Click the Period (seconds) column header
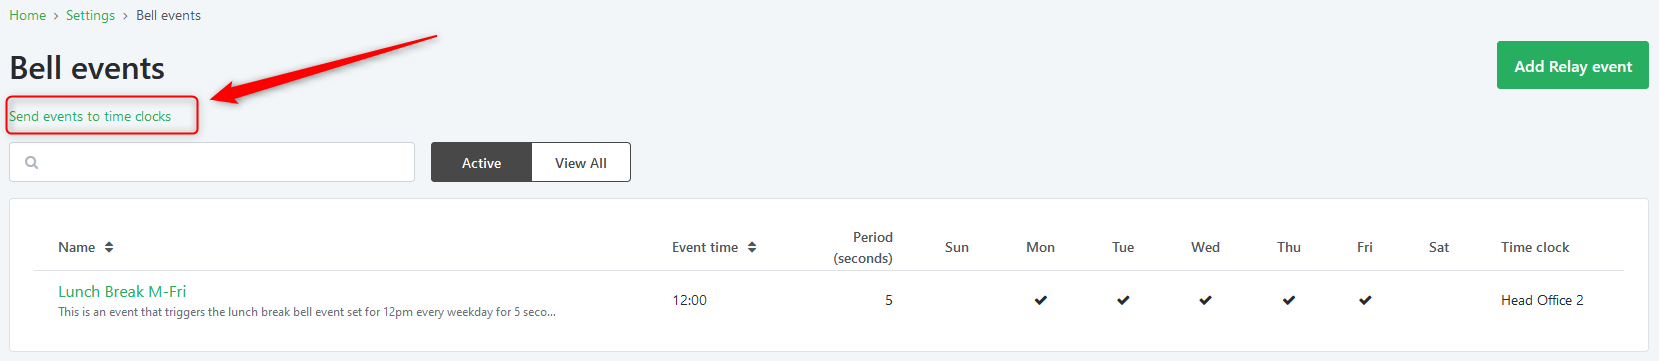The width and height of the screenshot is (1659, 361). tap(863, 247)
